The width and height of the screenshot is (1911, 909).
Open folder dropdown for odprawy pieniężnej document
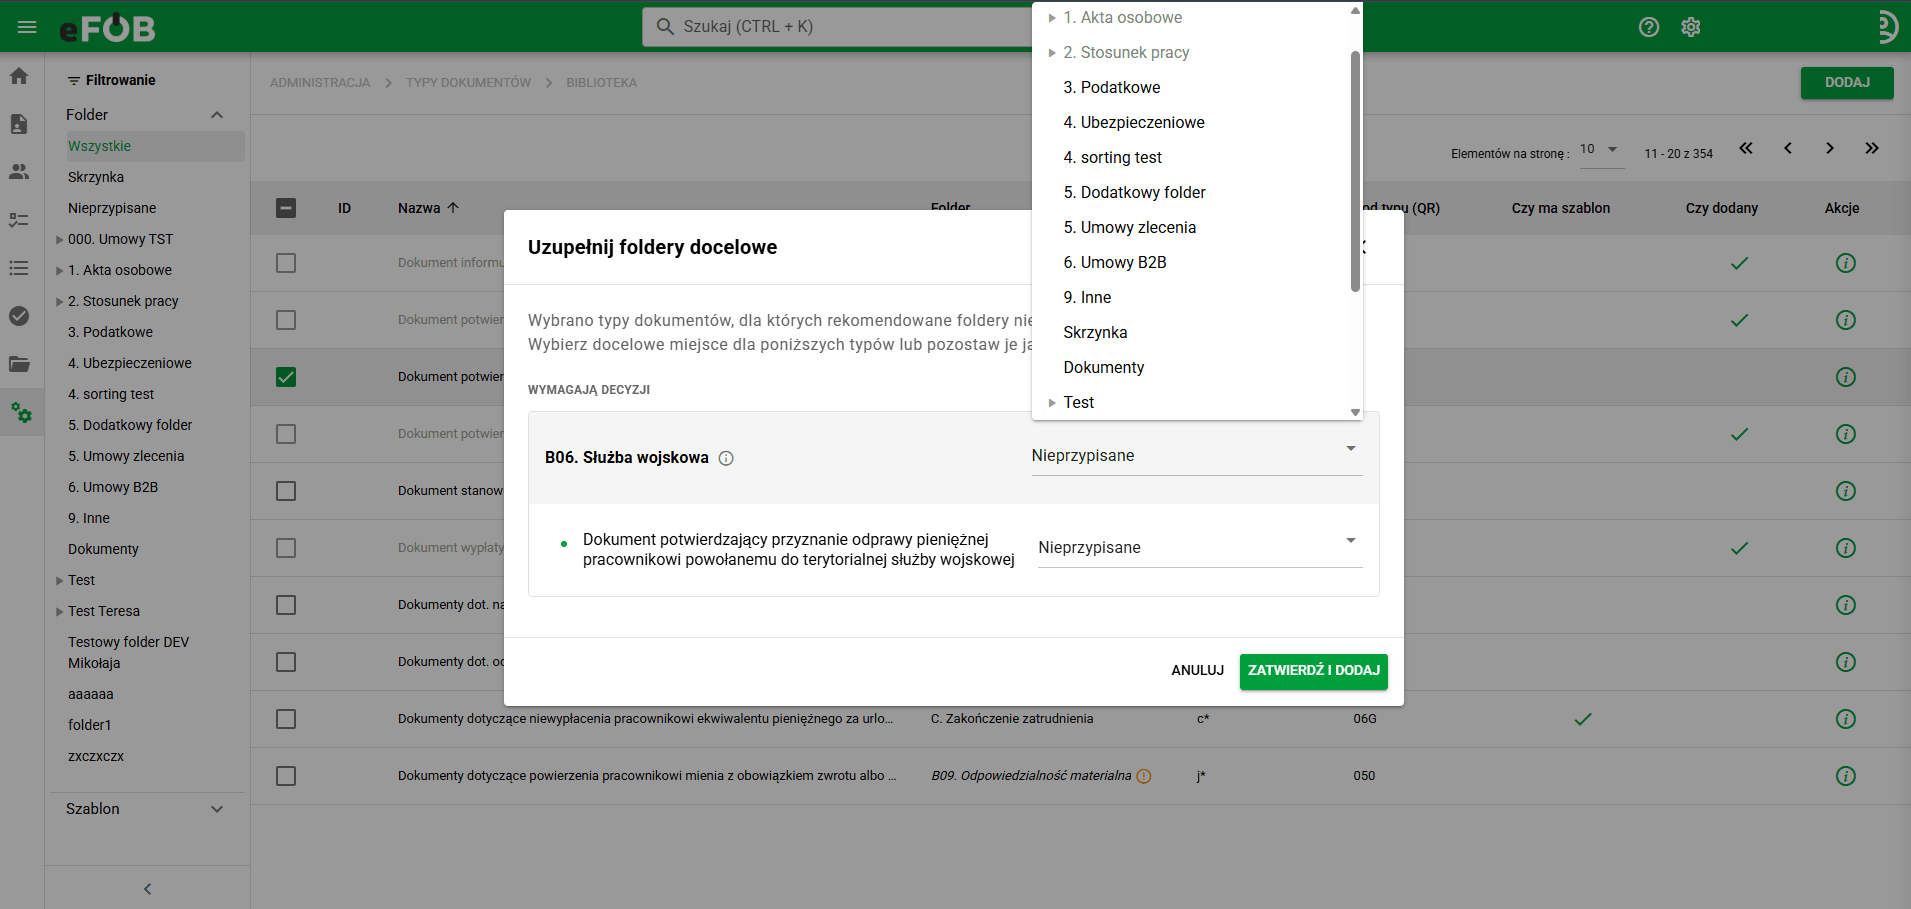(x=1200, y=548)
